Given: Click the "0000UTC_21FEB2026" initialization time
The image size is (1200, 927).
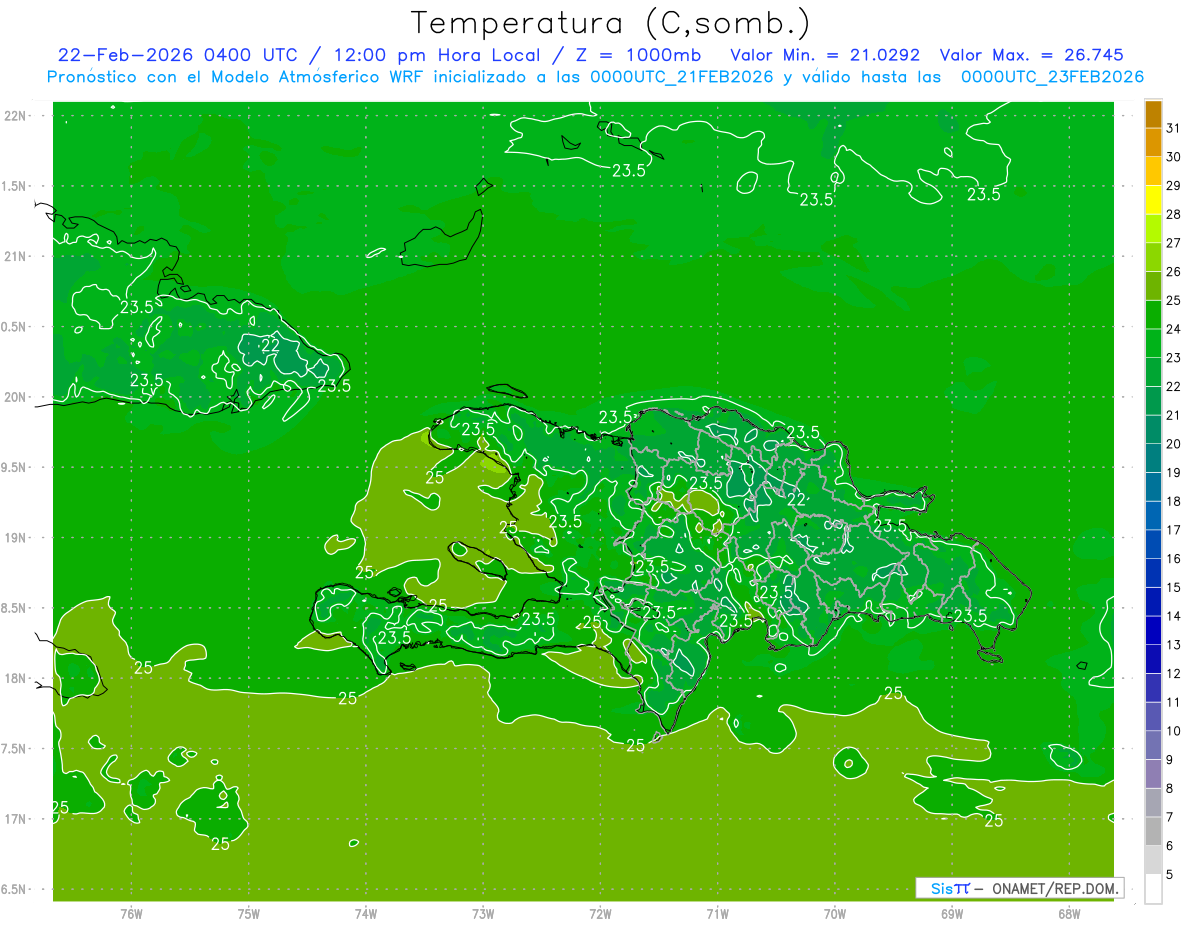Looking at the screenshot, I should [682, 77].
